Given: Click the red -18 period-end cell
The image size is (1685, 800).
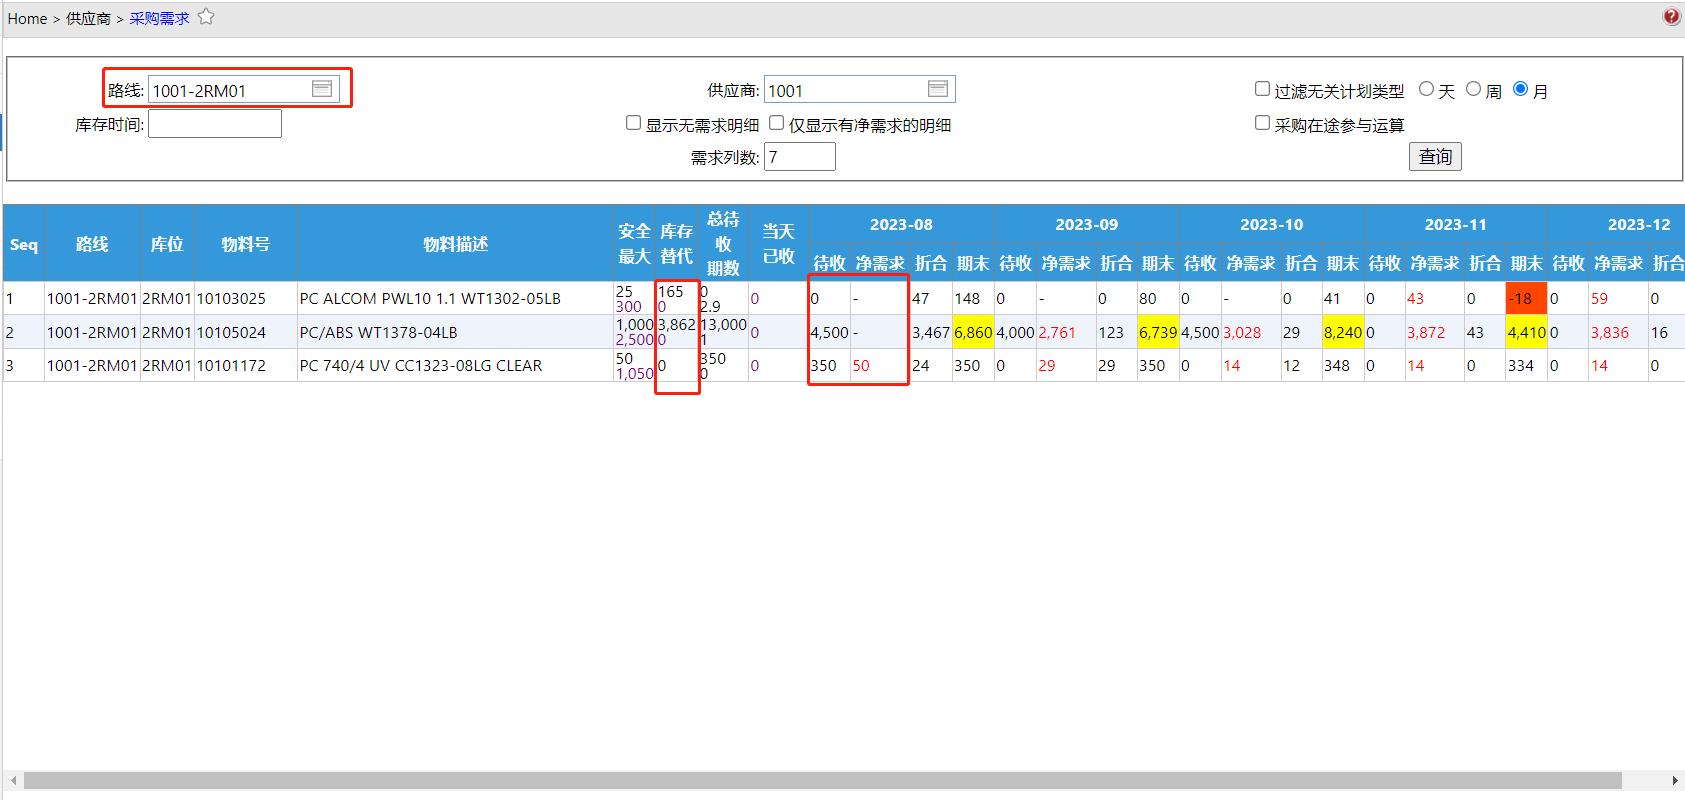Looking at the screenshot, I should pos(1526,298).
